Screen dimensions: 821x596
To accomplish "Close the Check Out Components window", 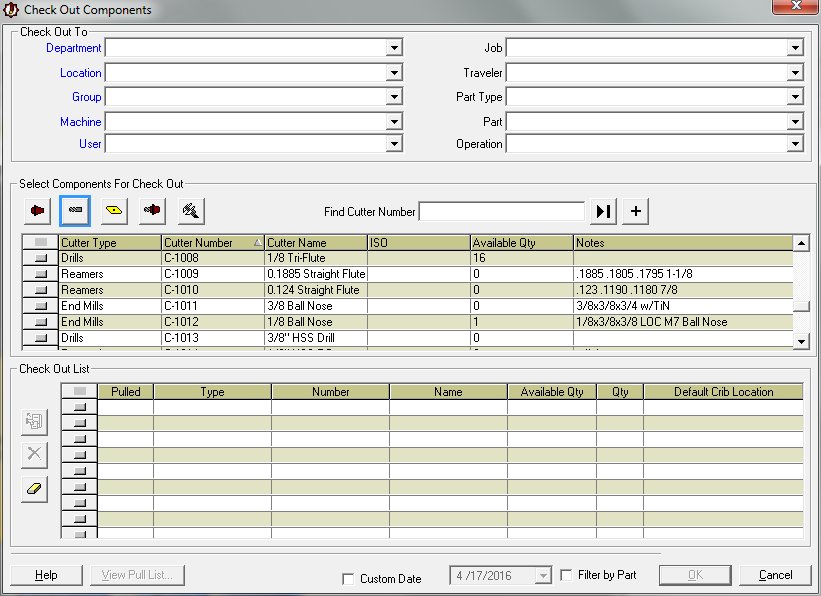I will [795, 6].
